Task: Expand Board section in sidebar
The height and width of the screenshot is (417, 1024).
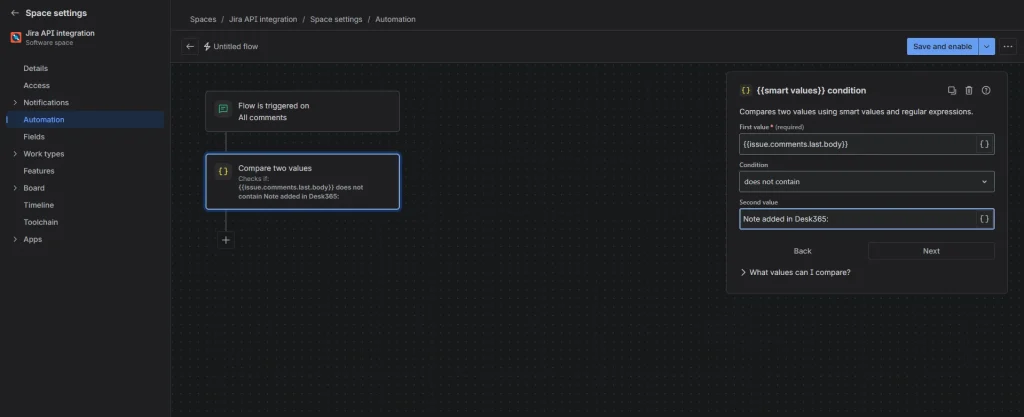Action: 15,188
